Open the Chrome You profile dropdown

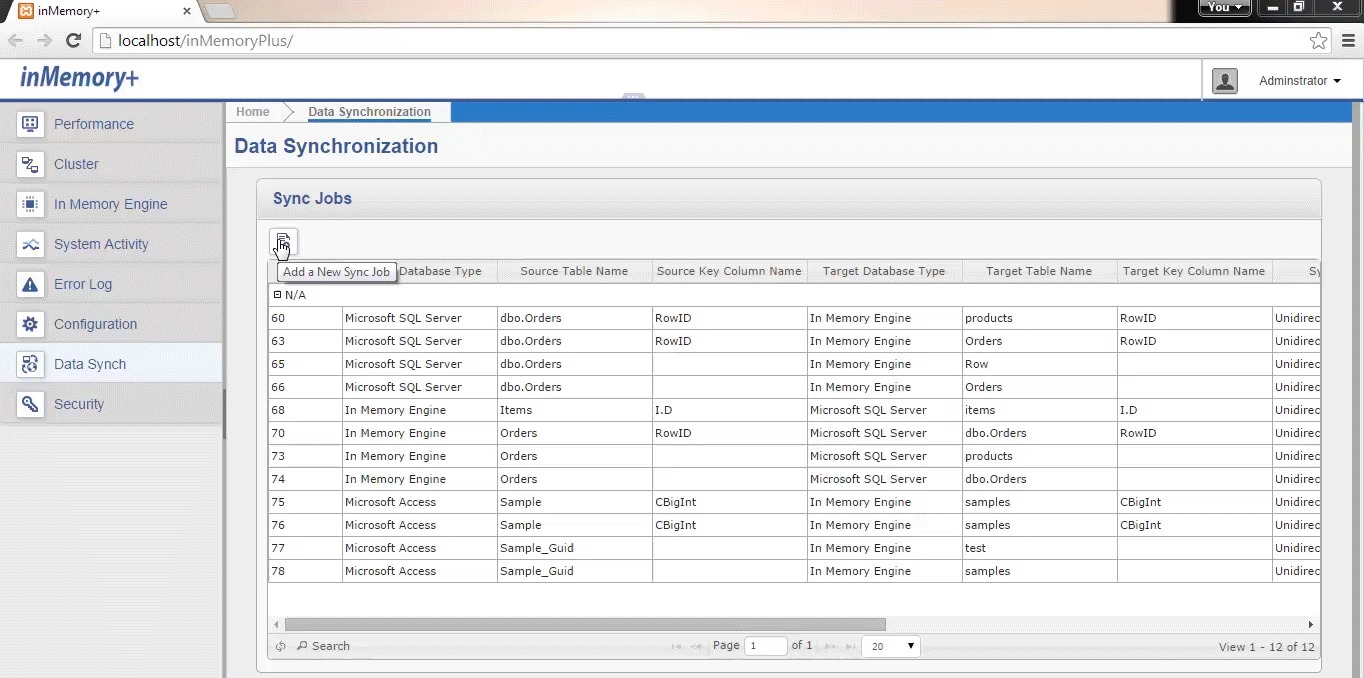1225,7
